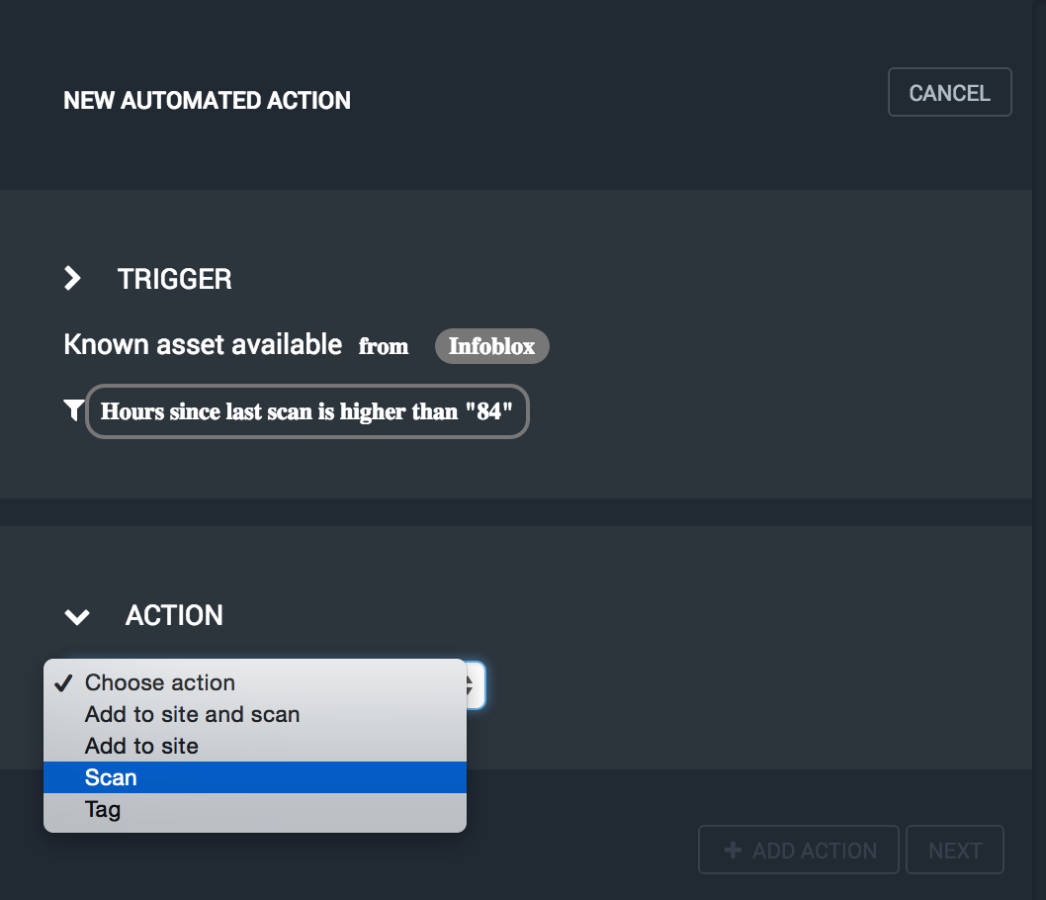Click "Known asset available" trigger text

[202, 345]
